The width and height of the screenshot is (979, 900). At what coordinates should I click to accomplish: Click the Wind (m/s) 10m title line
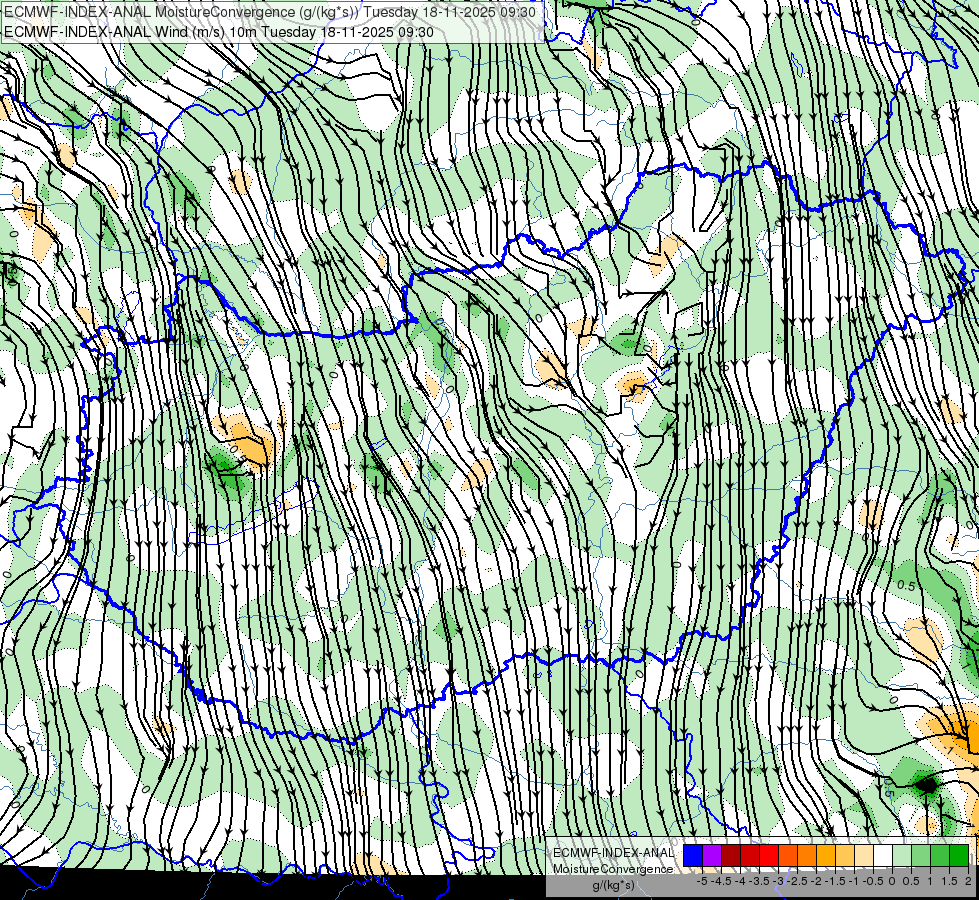point(219,31)
